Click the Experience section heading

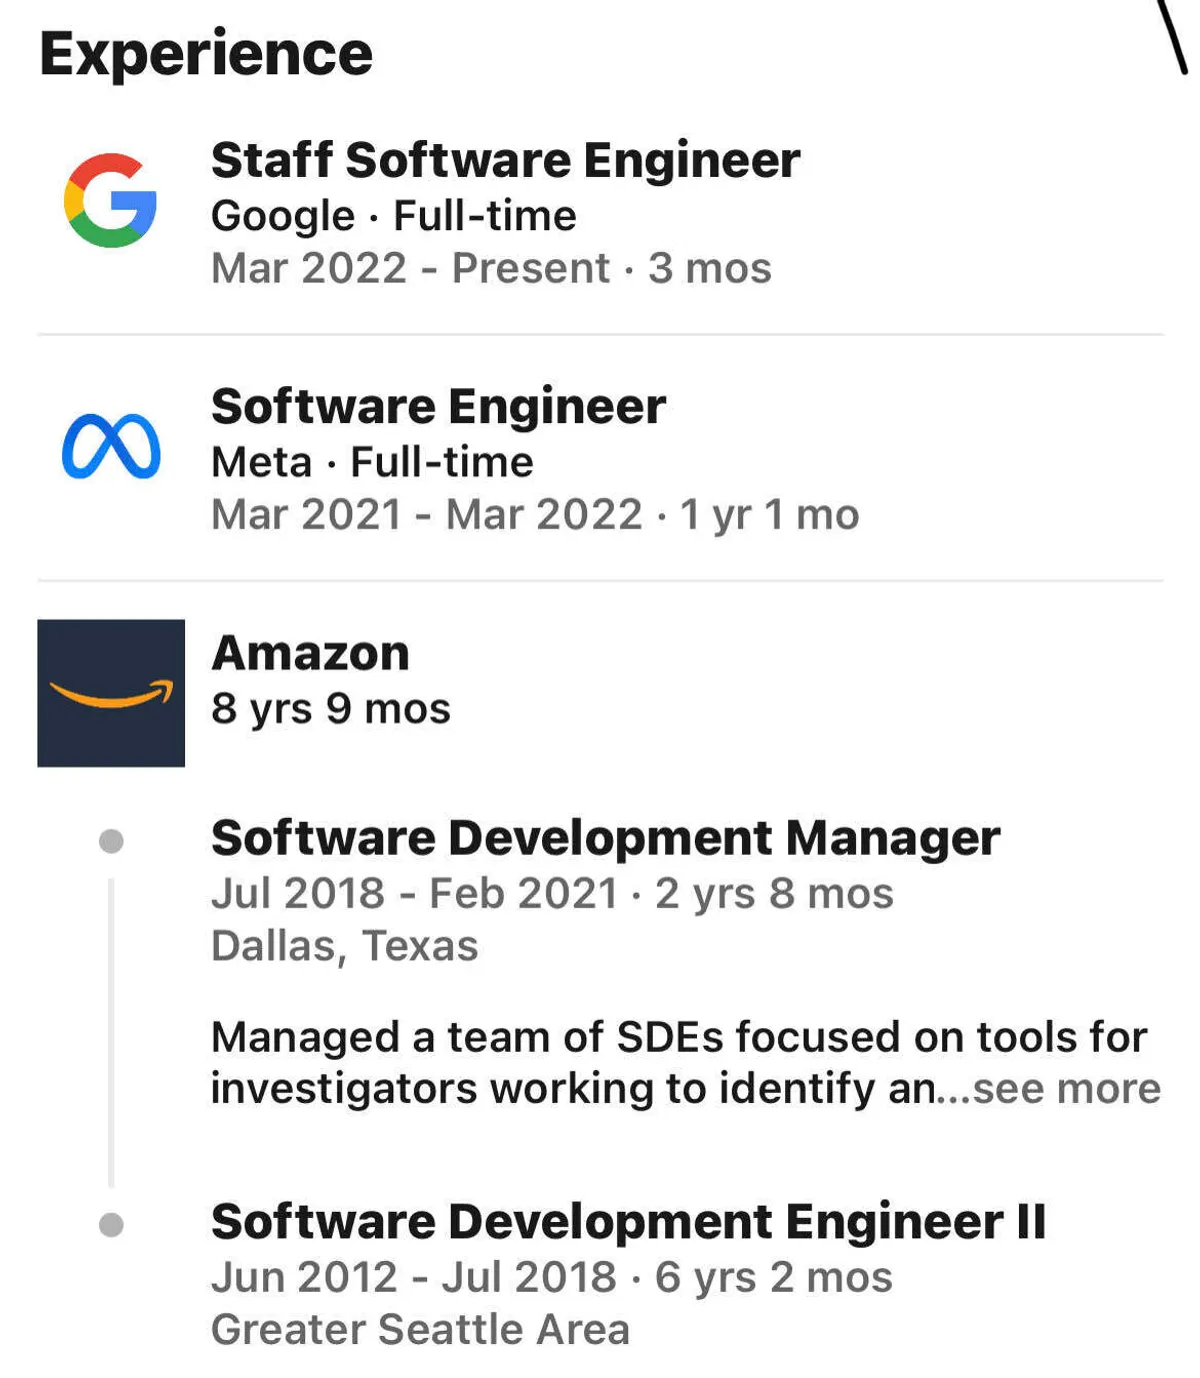pyautogui.click(x=206, y=53)
